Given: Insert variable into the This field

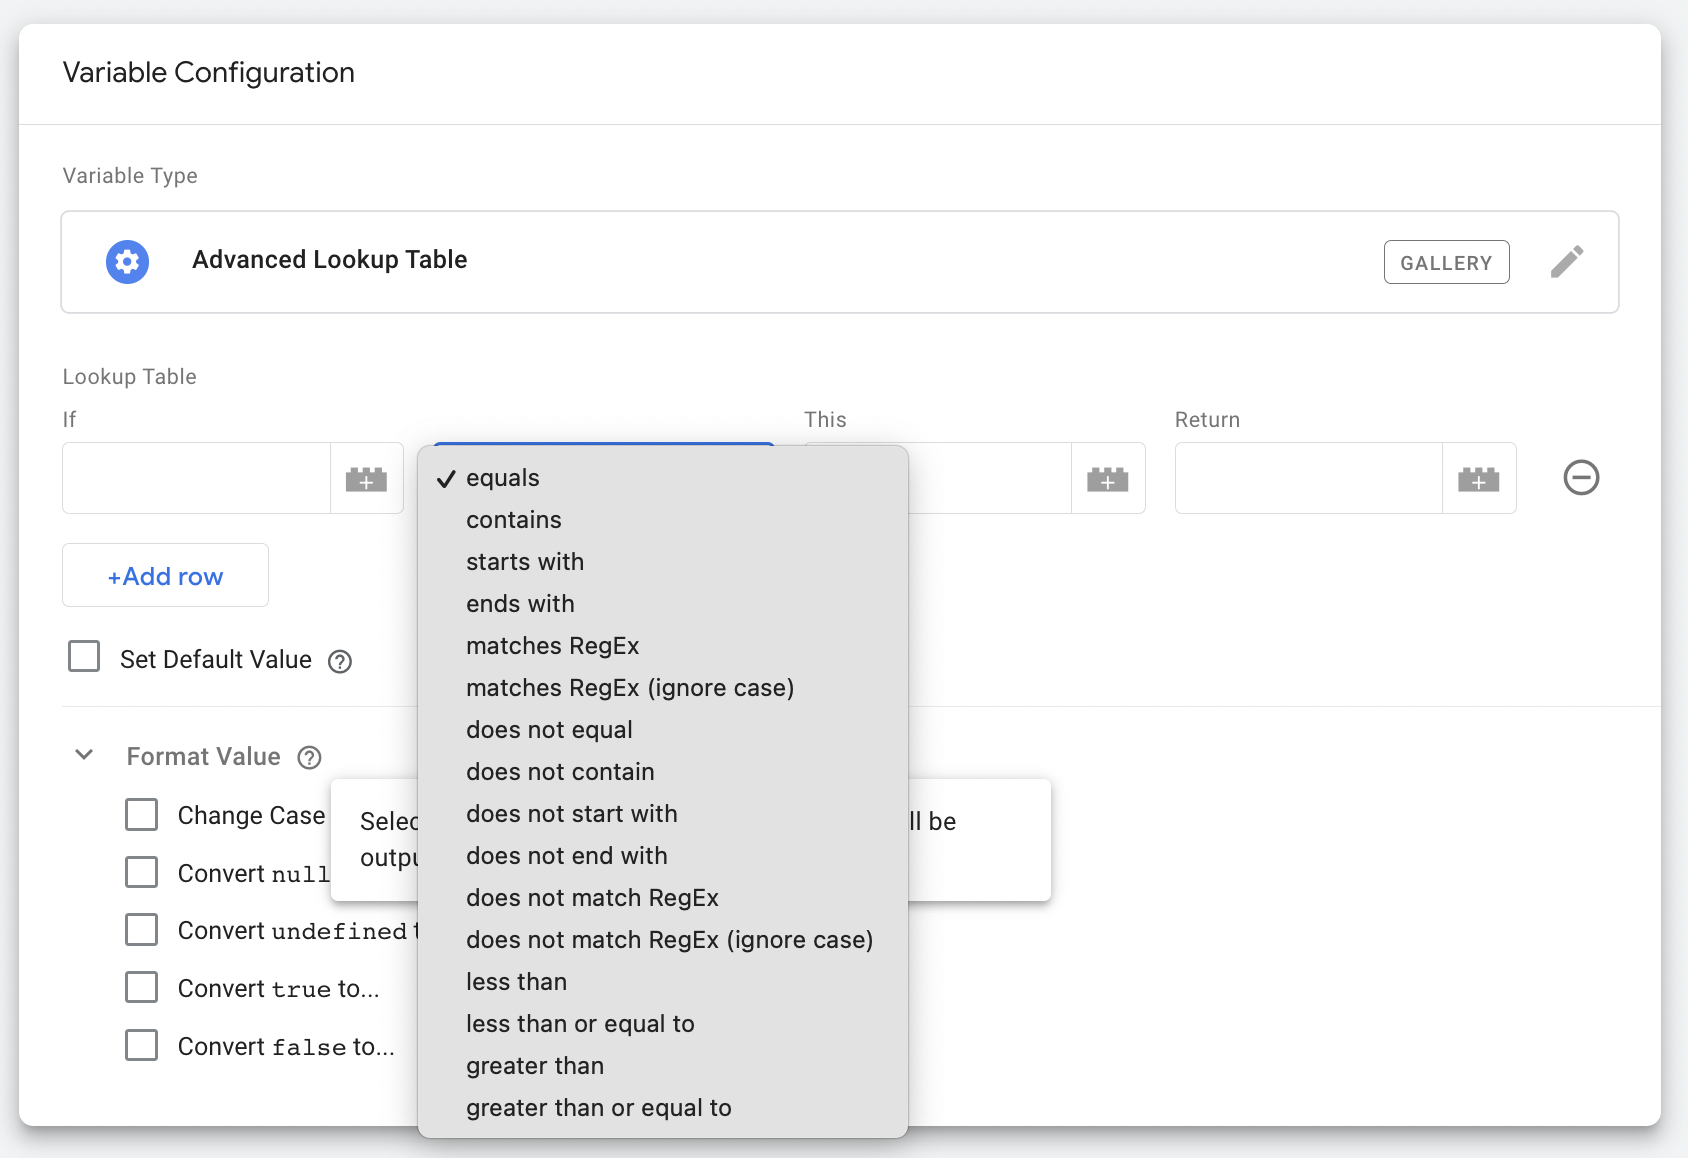Looking at the screenshot, I should pos(1108,479).
